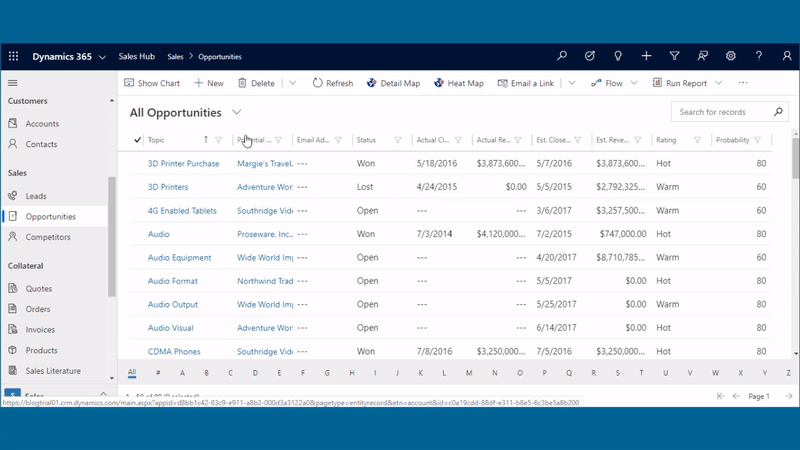Open the lightbulb assistant icon
This screenshot has width=800, height=450.
click(x=618, y=56)
